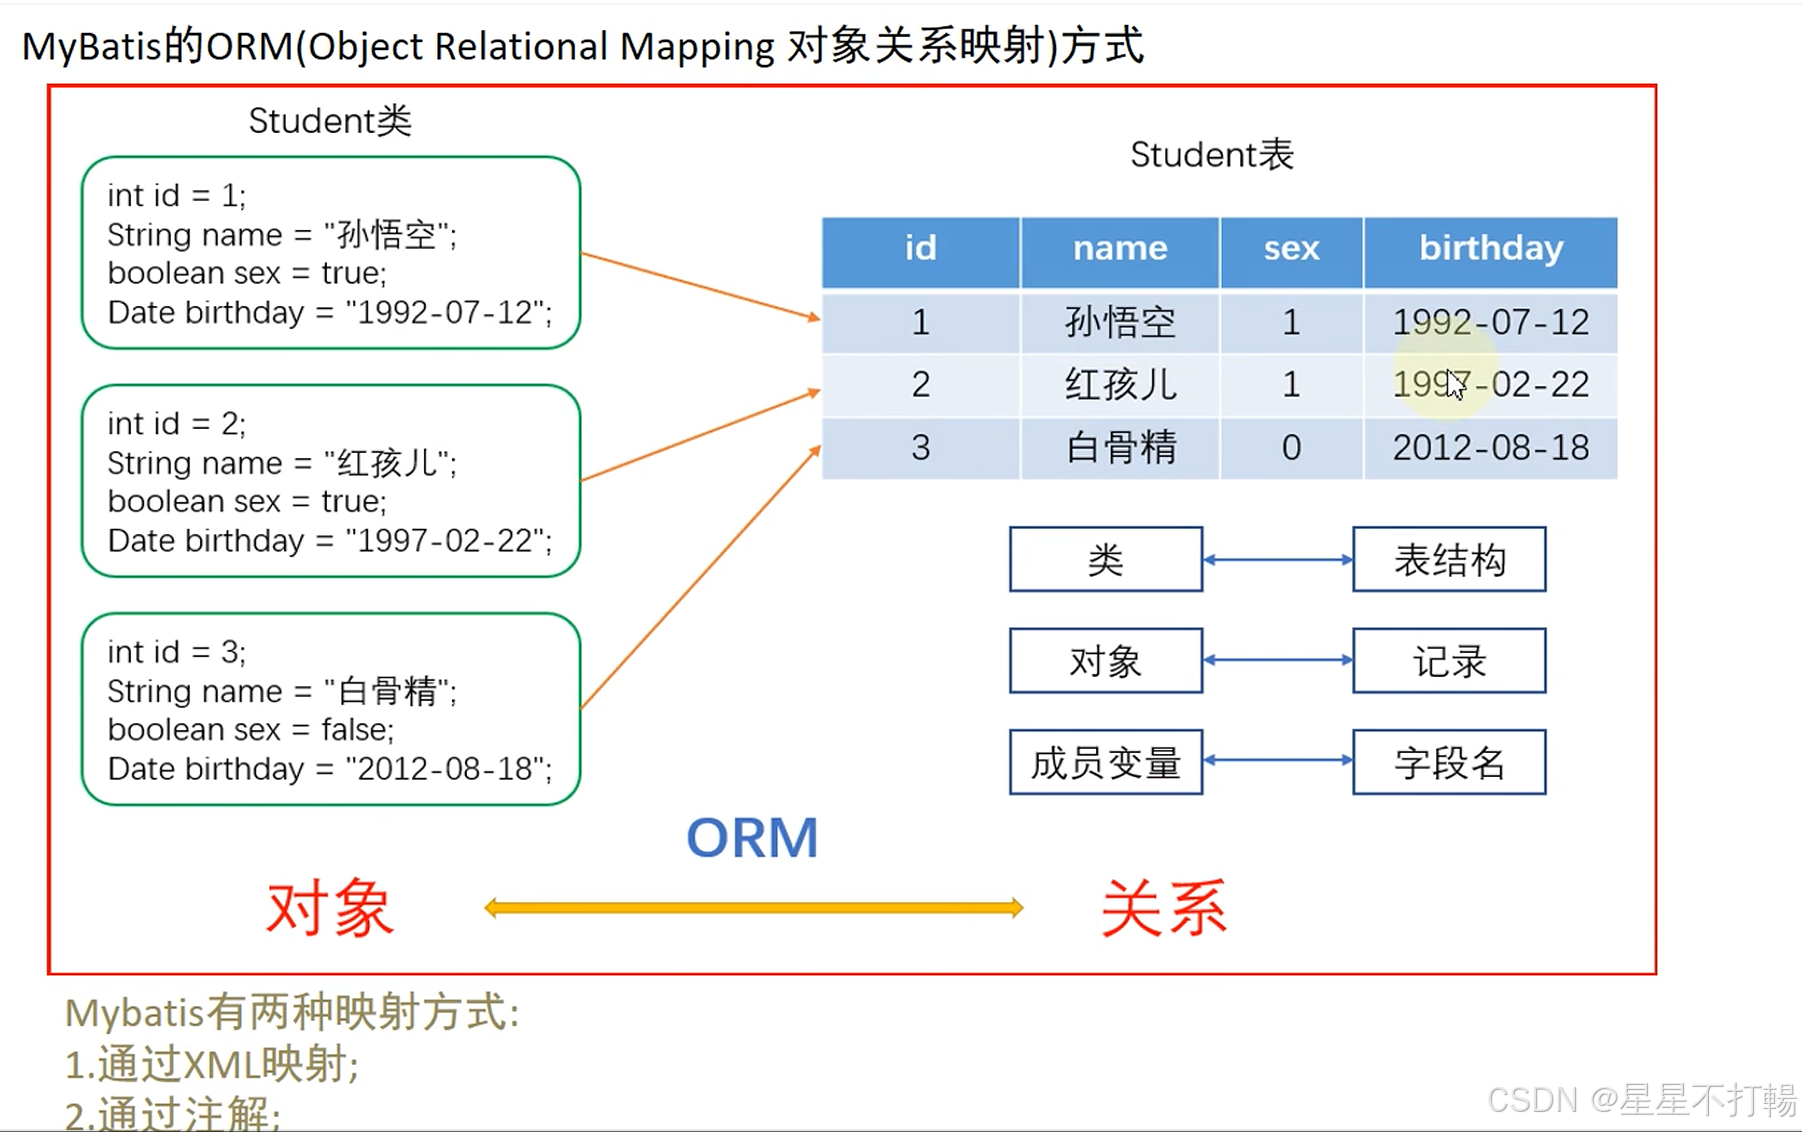The height and width of the screenshot is (1132, 1802).
Task: Click the 'int id = 3;' line
Action: [177, 651]
